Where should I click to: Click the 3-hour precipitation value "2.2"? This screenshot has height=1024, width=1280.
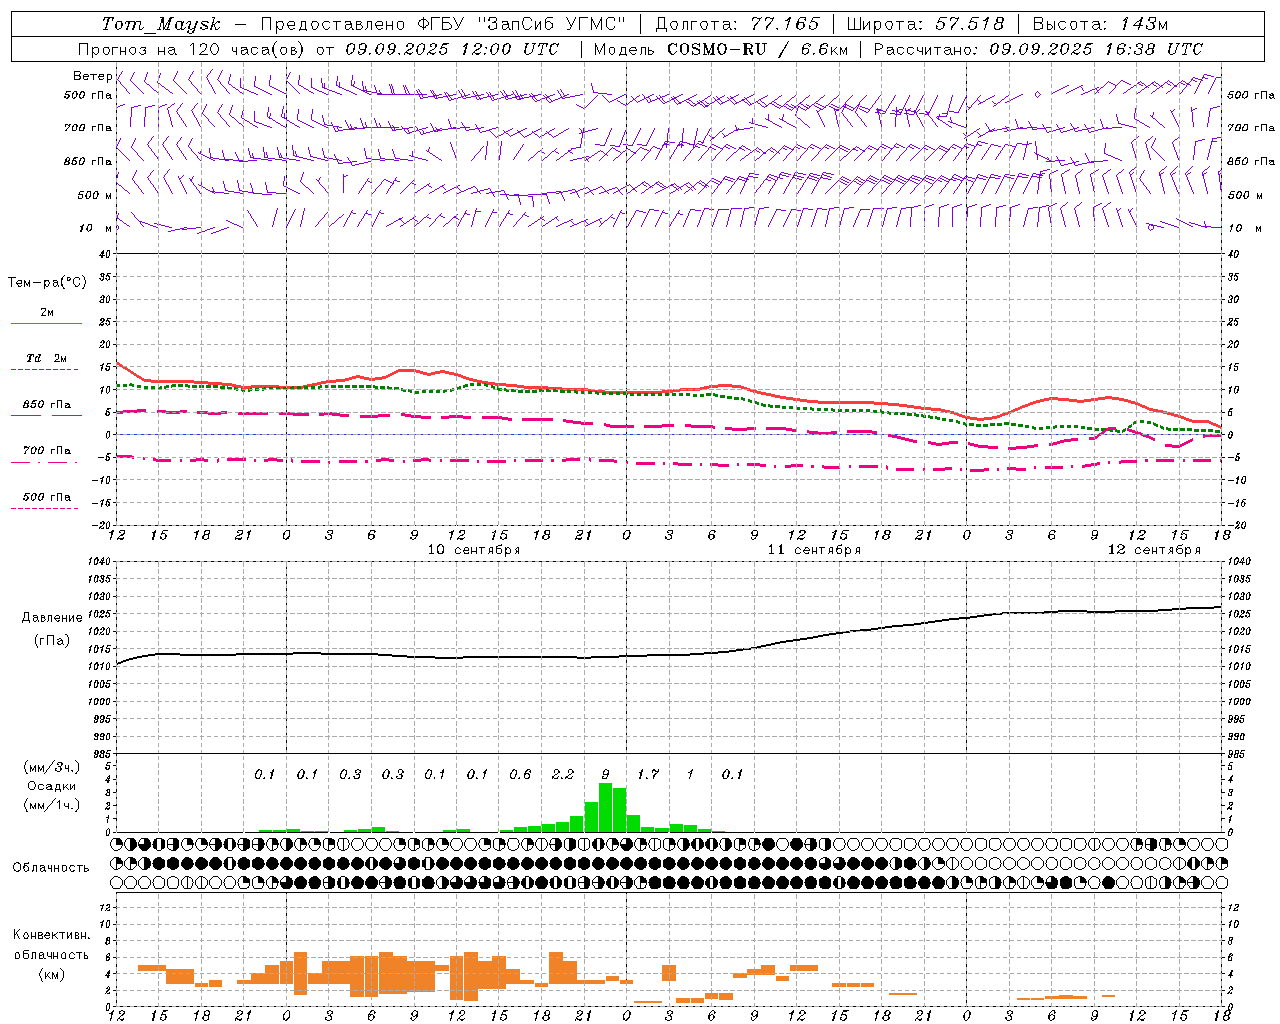tap(563, 775)
